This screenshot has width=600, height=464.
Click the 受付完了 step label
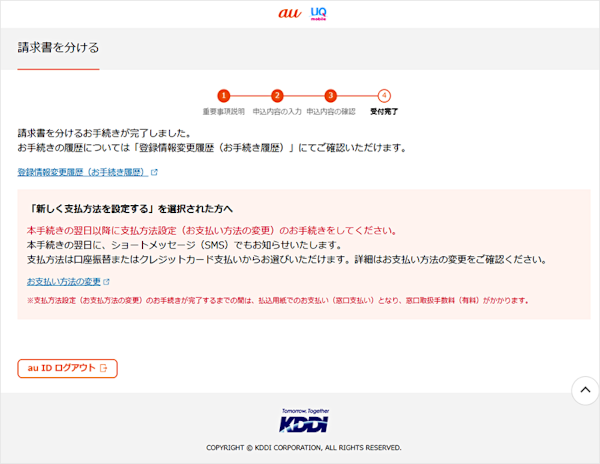pyautogui.click(x=384, y=112)
